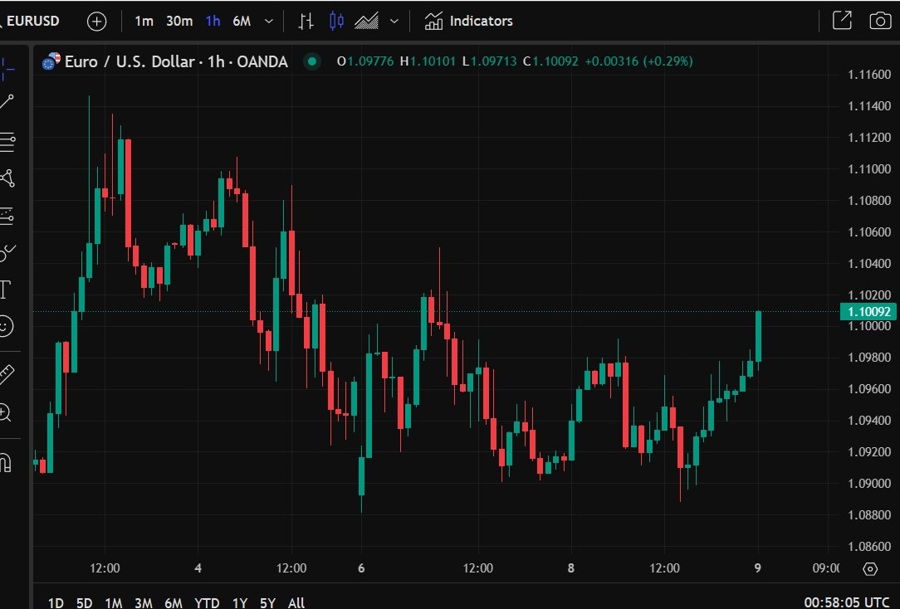Open the chart type dropdown arrow

(394, 20)
